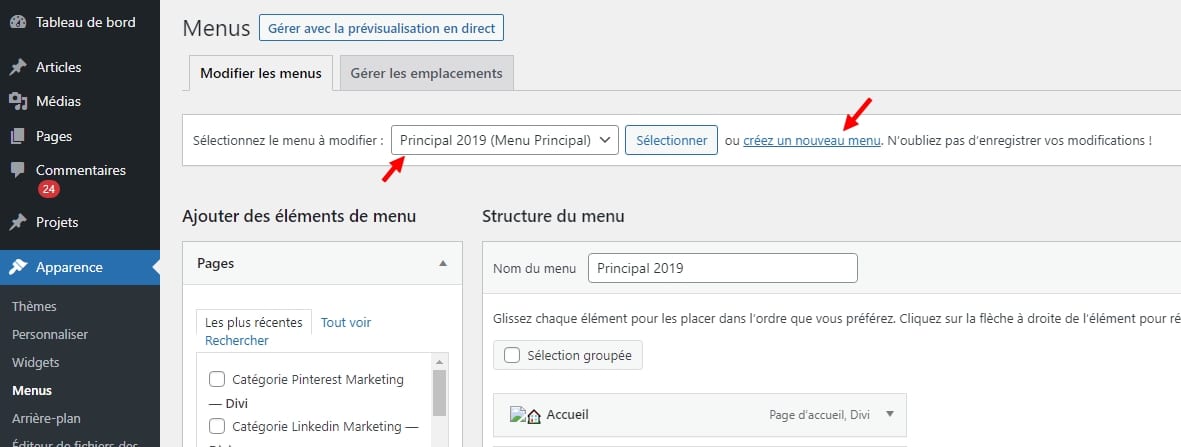The height and width of the screenshot is (447, 1181).
Task: Focus the Nom du menu text field
Action: point(722,268)
